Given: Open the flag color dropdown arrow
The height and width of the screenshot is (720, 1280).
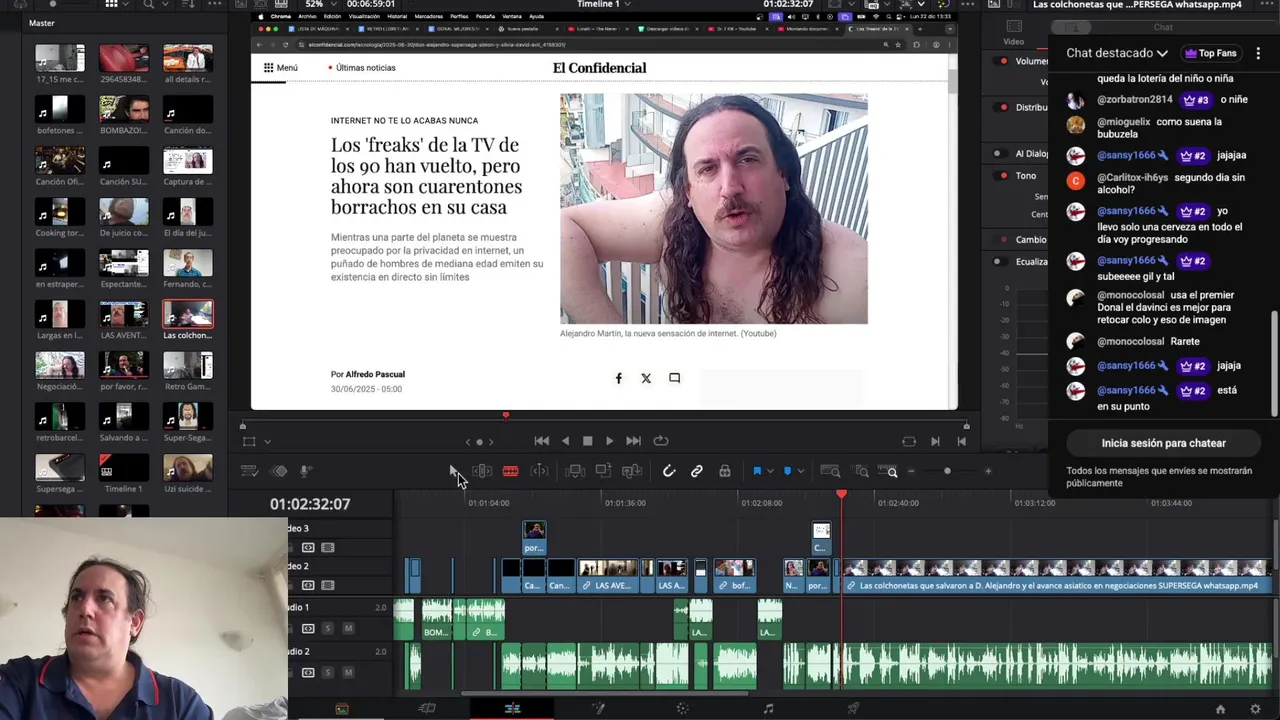Looking at the screenshot, I should pyautogui.click(x=769, y=471).
